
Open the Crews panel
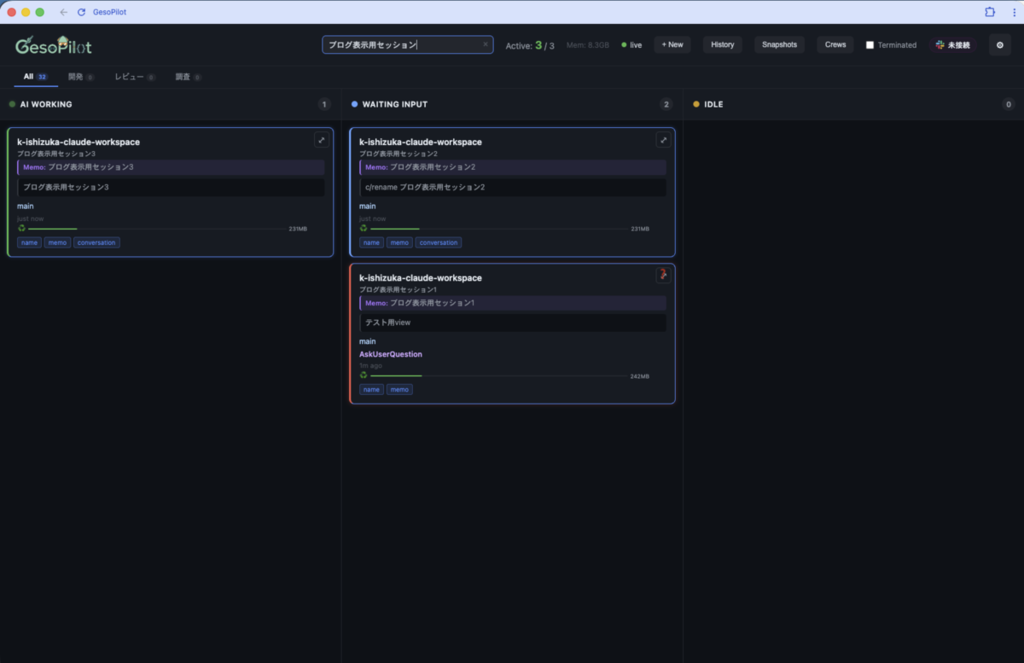[x=835, y=44]
